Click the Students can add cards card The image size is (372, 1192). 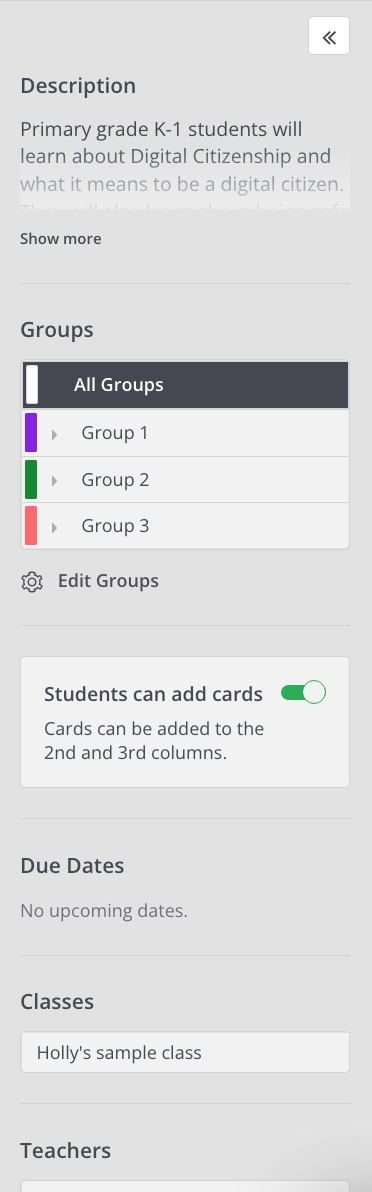[x=185, y=722]
